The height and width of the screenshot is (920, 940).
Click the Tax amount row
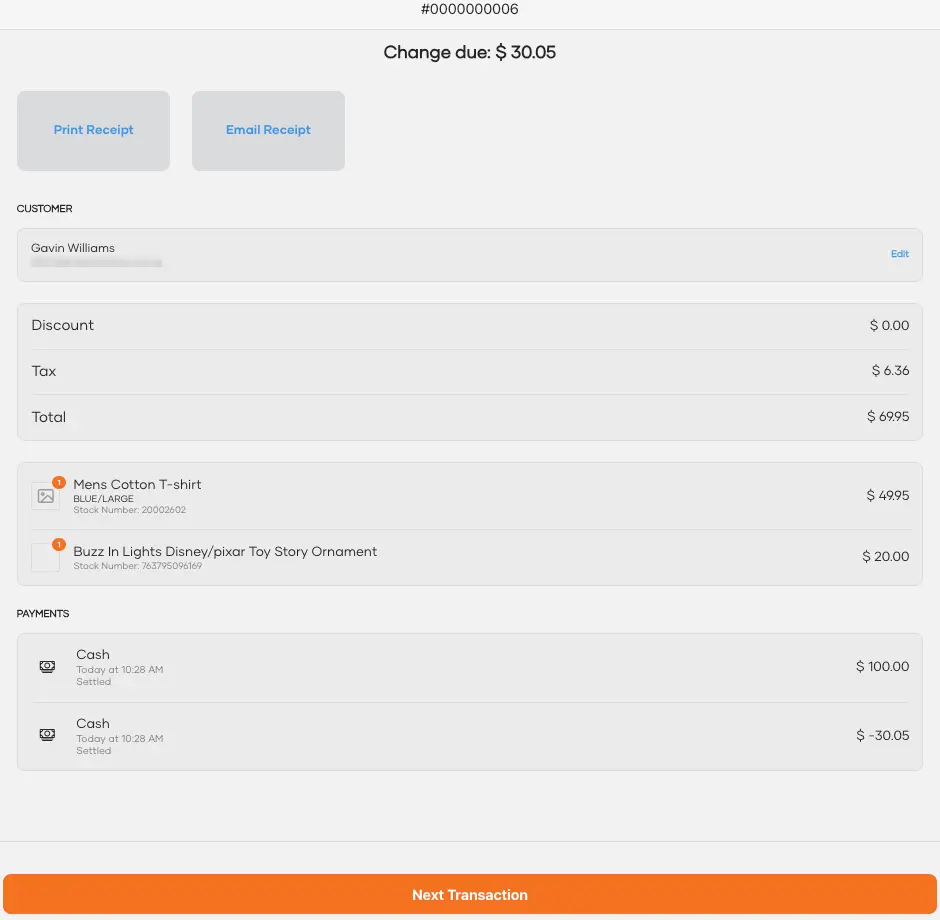[x=470, y=371]
